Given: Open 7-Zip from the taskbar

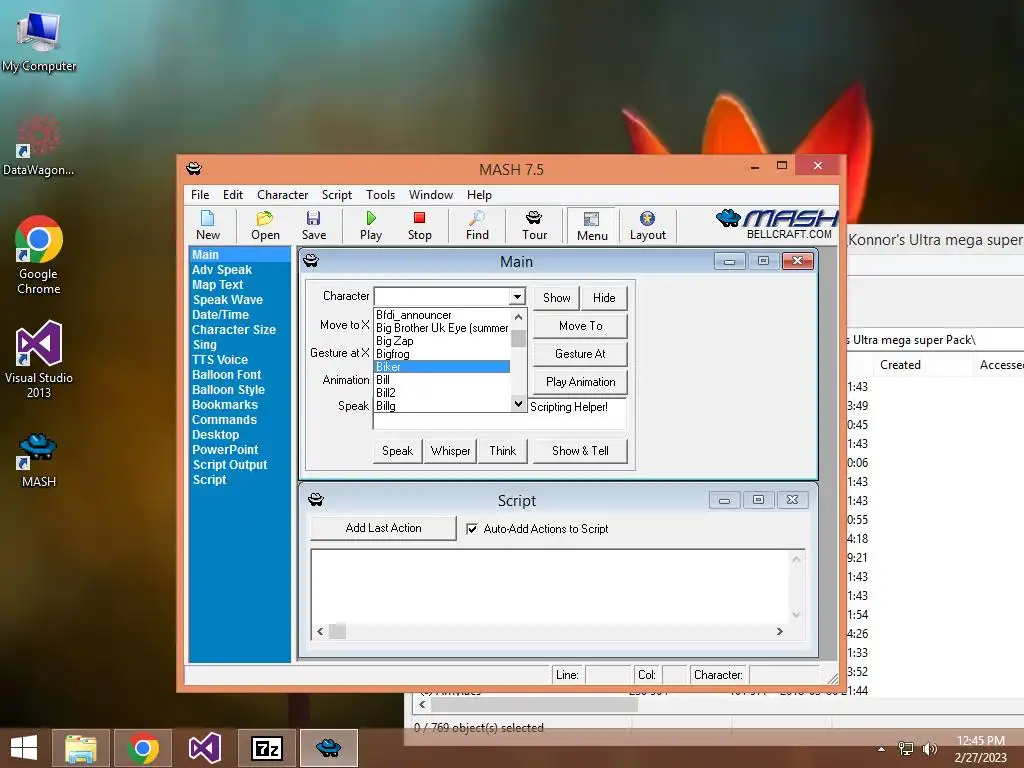Looking at the screenshot, I should pyautogui.click(x=267, y=748).
